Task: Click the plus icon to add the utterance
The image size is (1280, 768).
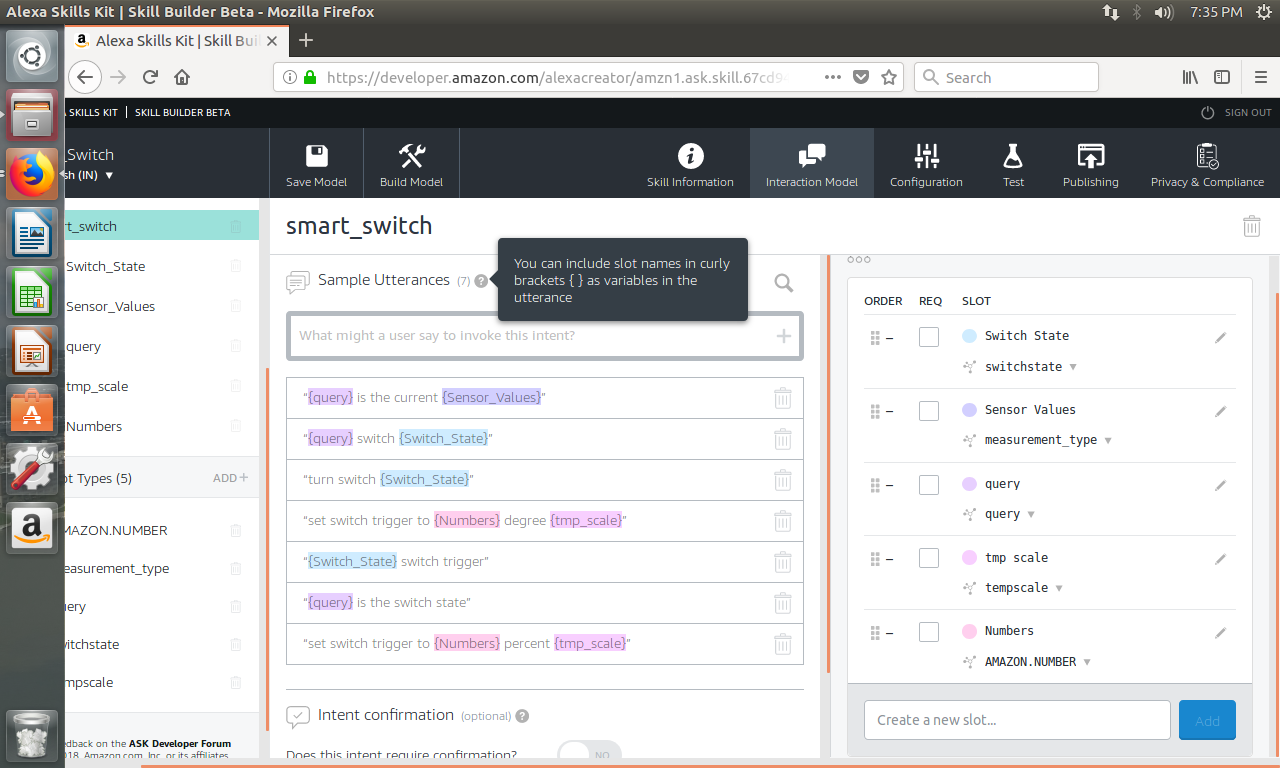Action: click(784, 336)
